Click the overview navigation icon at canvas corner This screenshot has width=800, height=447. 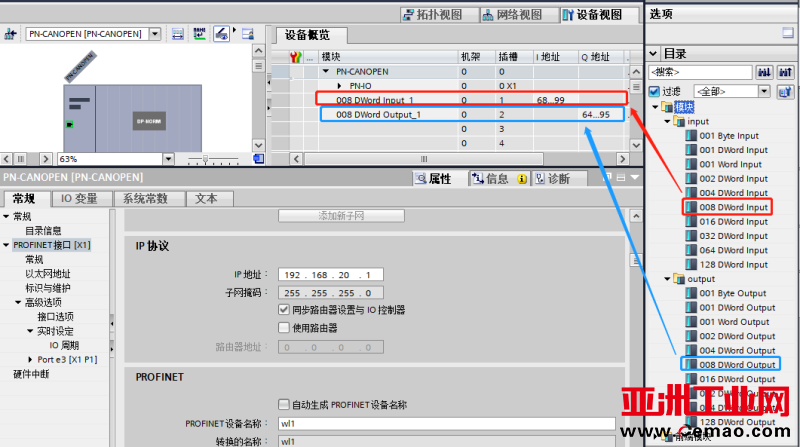[257, 158]
